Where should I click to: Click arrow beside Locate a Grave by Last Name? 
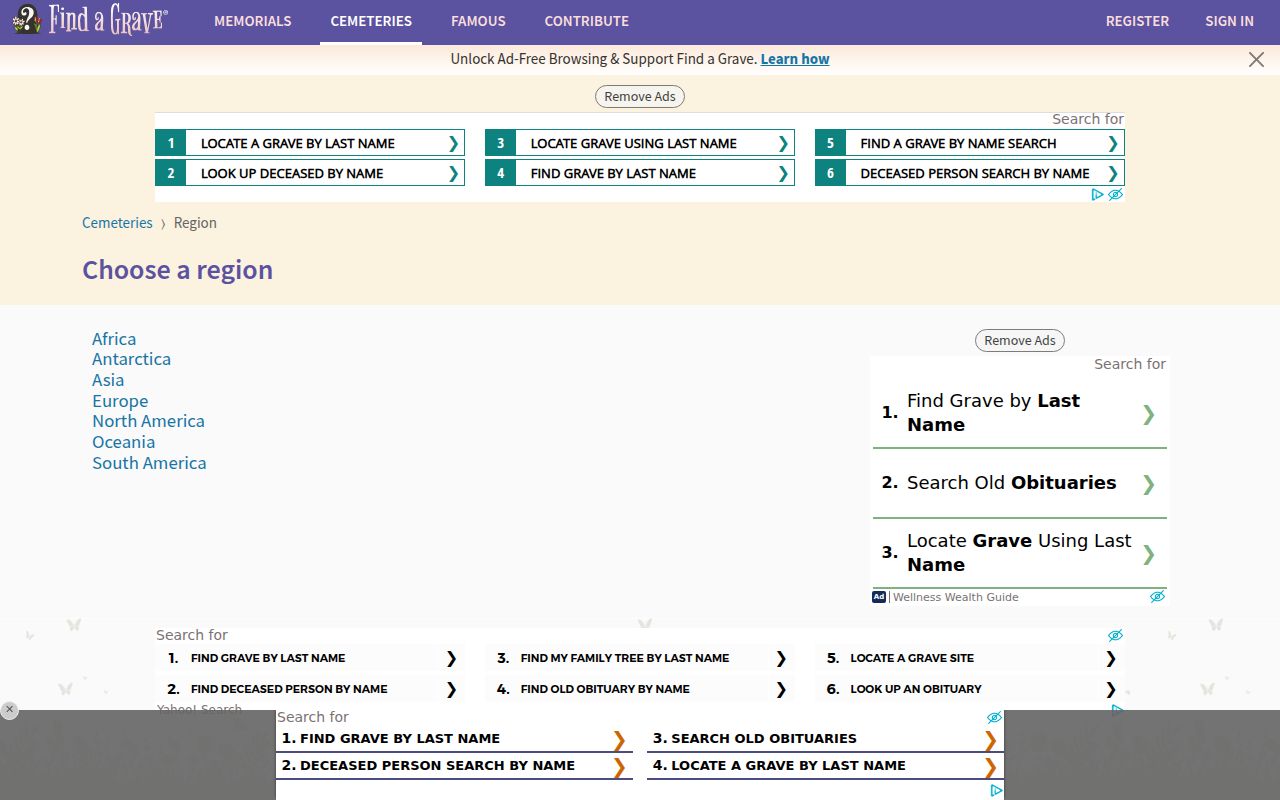point(453,143)
